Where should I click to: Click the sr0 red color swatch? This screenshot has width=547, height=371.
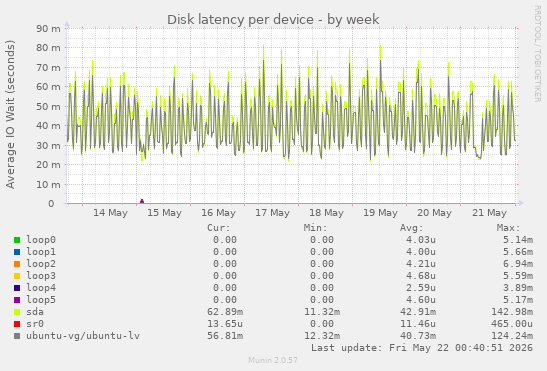17,324
